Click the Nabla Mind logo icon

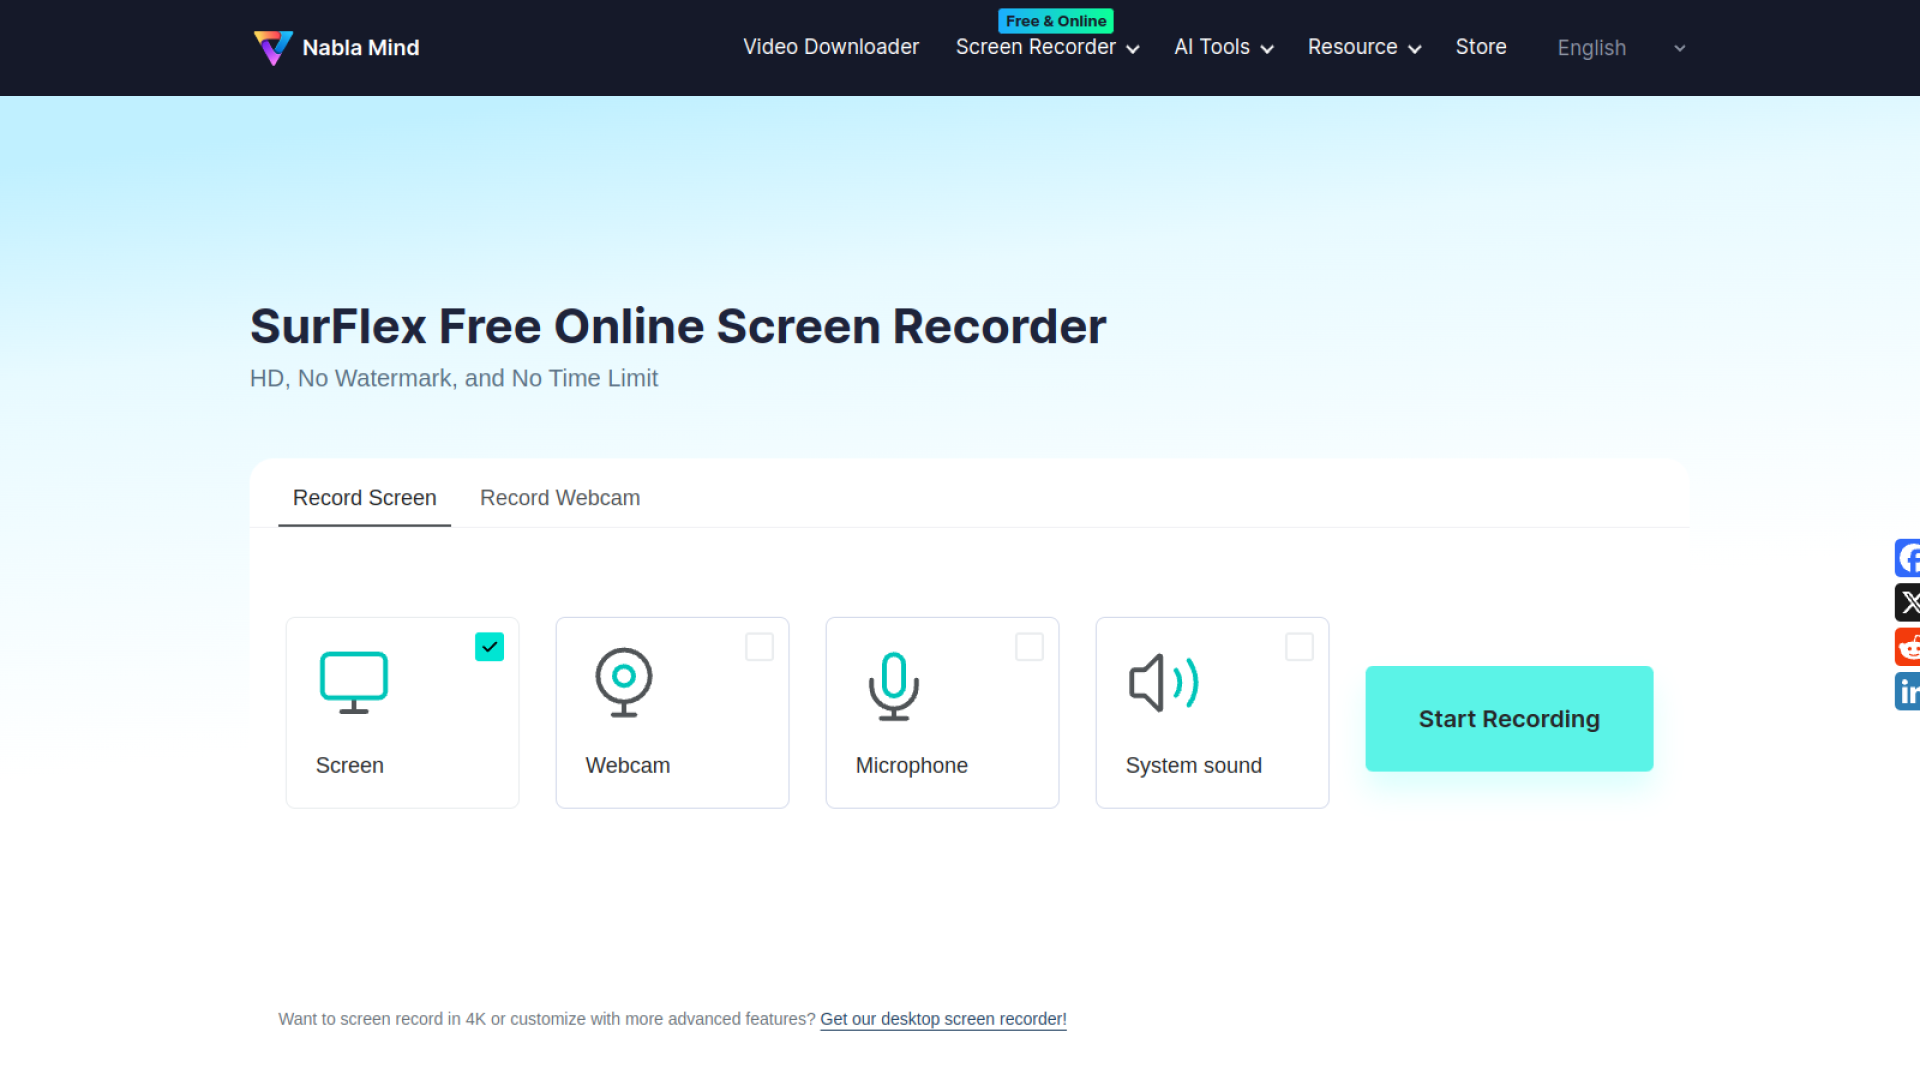coord(273,47)
